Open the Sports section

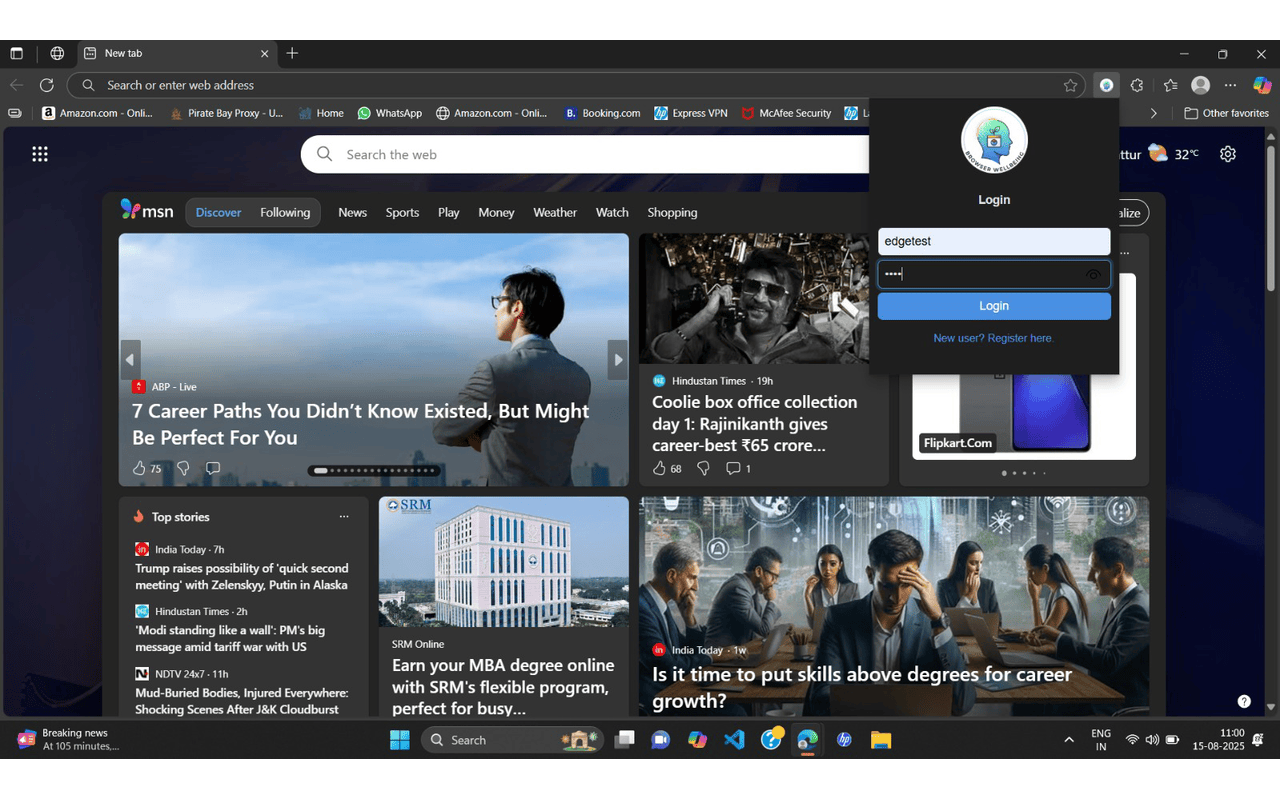(x=402, y=212)
